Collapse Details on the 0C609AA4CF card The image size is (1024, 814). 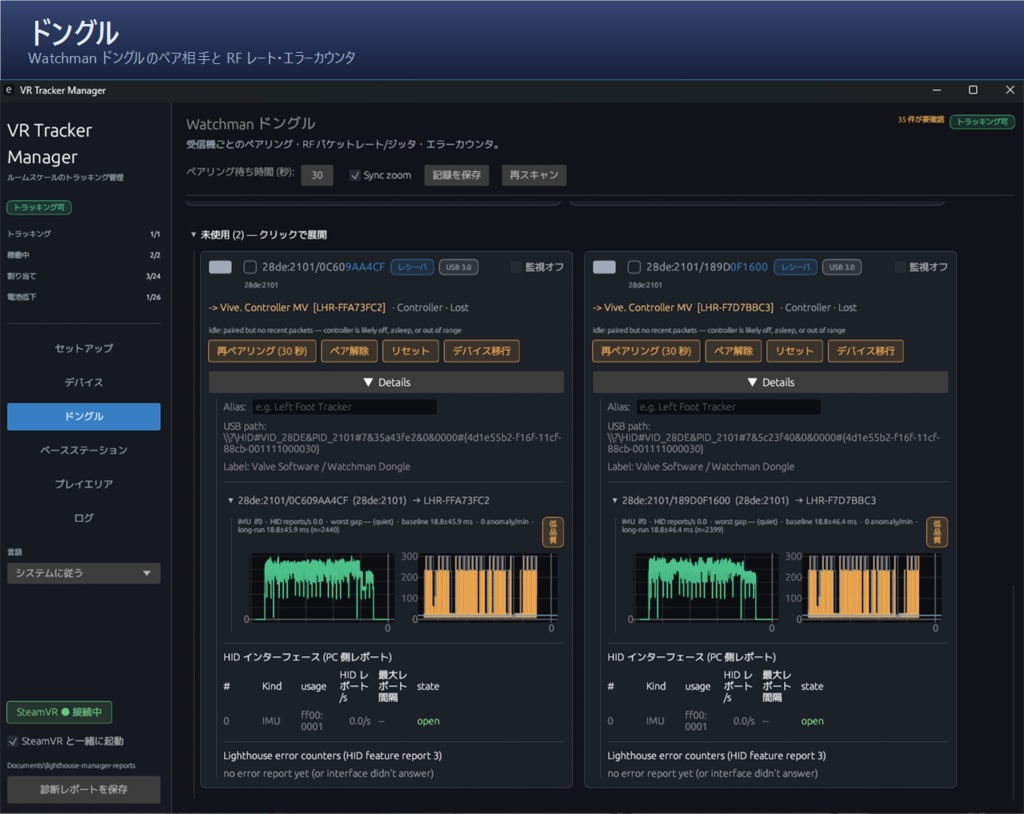(386, 382)
